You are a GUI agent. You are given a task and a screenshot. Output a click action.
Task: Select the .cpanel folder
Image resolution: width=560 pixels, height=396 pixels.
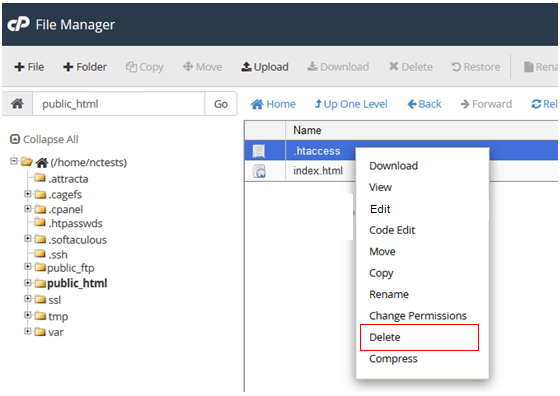(66, 209)
